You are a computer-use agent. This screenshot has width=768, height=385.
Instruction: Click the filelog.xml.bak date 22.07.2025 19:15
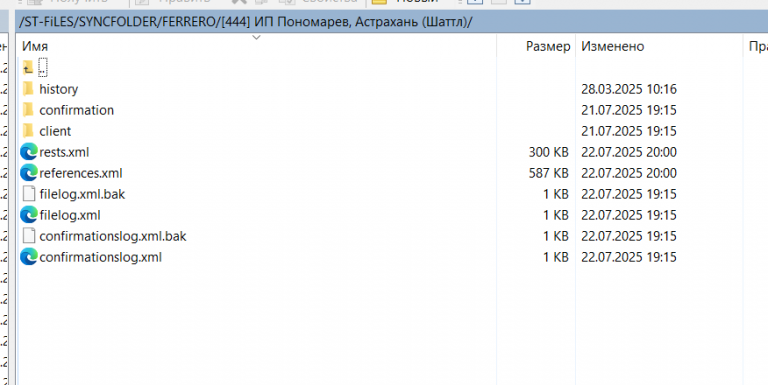pos(629,194)
